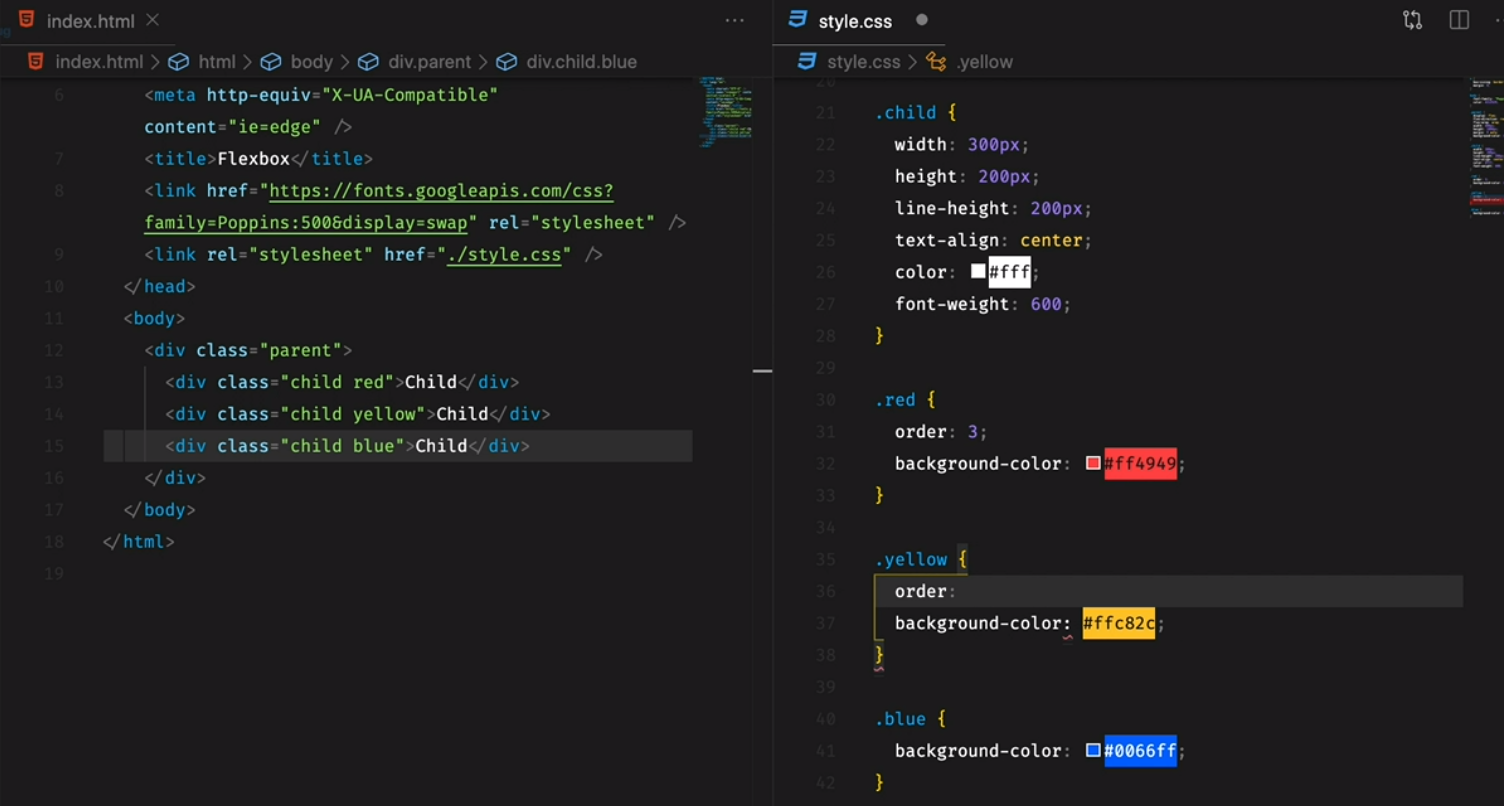
Task: Click the selector icon before .yellow breadcrumb
Action: point(936,62)
